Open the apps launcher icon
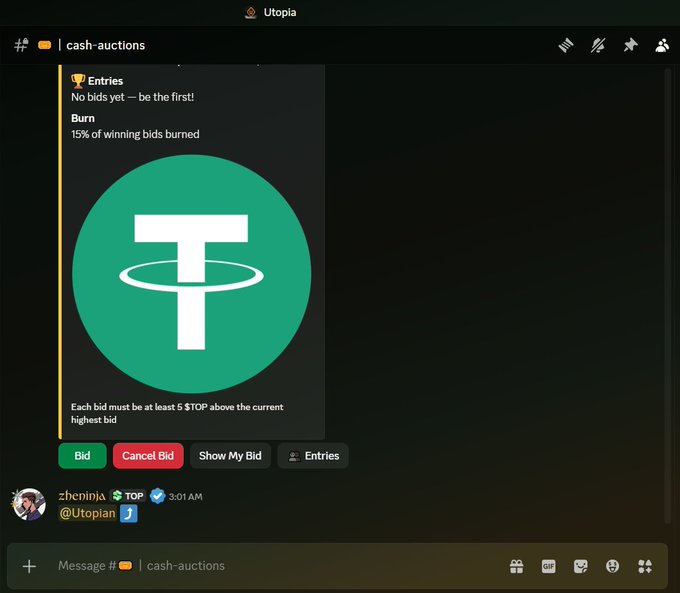680x593 pixels. point(645,566)
